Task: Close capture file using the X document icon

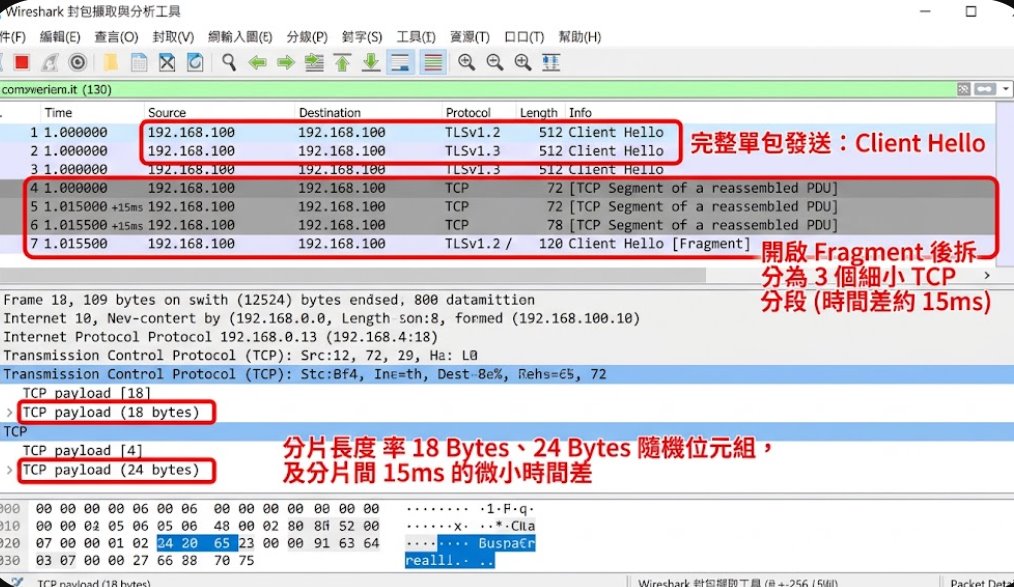Action: pos(167,62)
